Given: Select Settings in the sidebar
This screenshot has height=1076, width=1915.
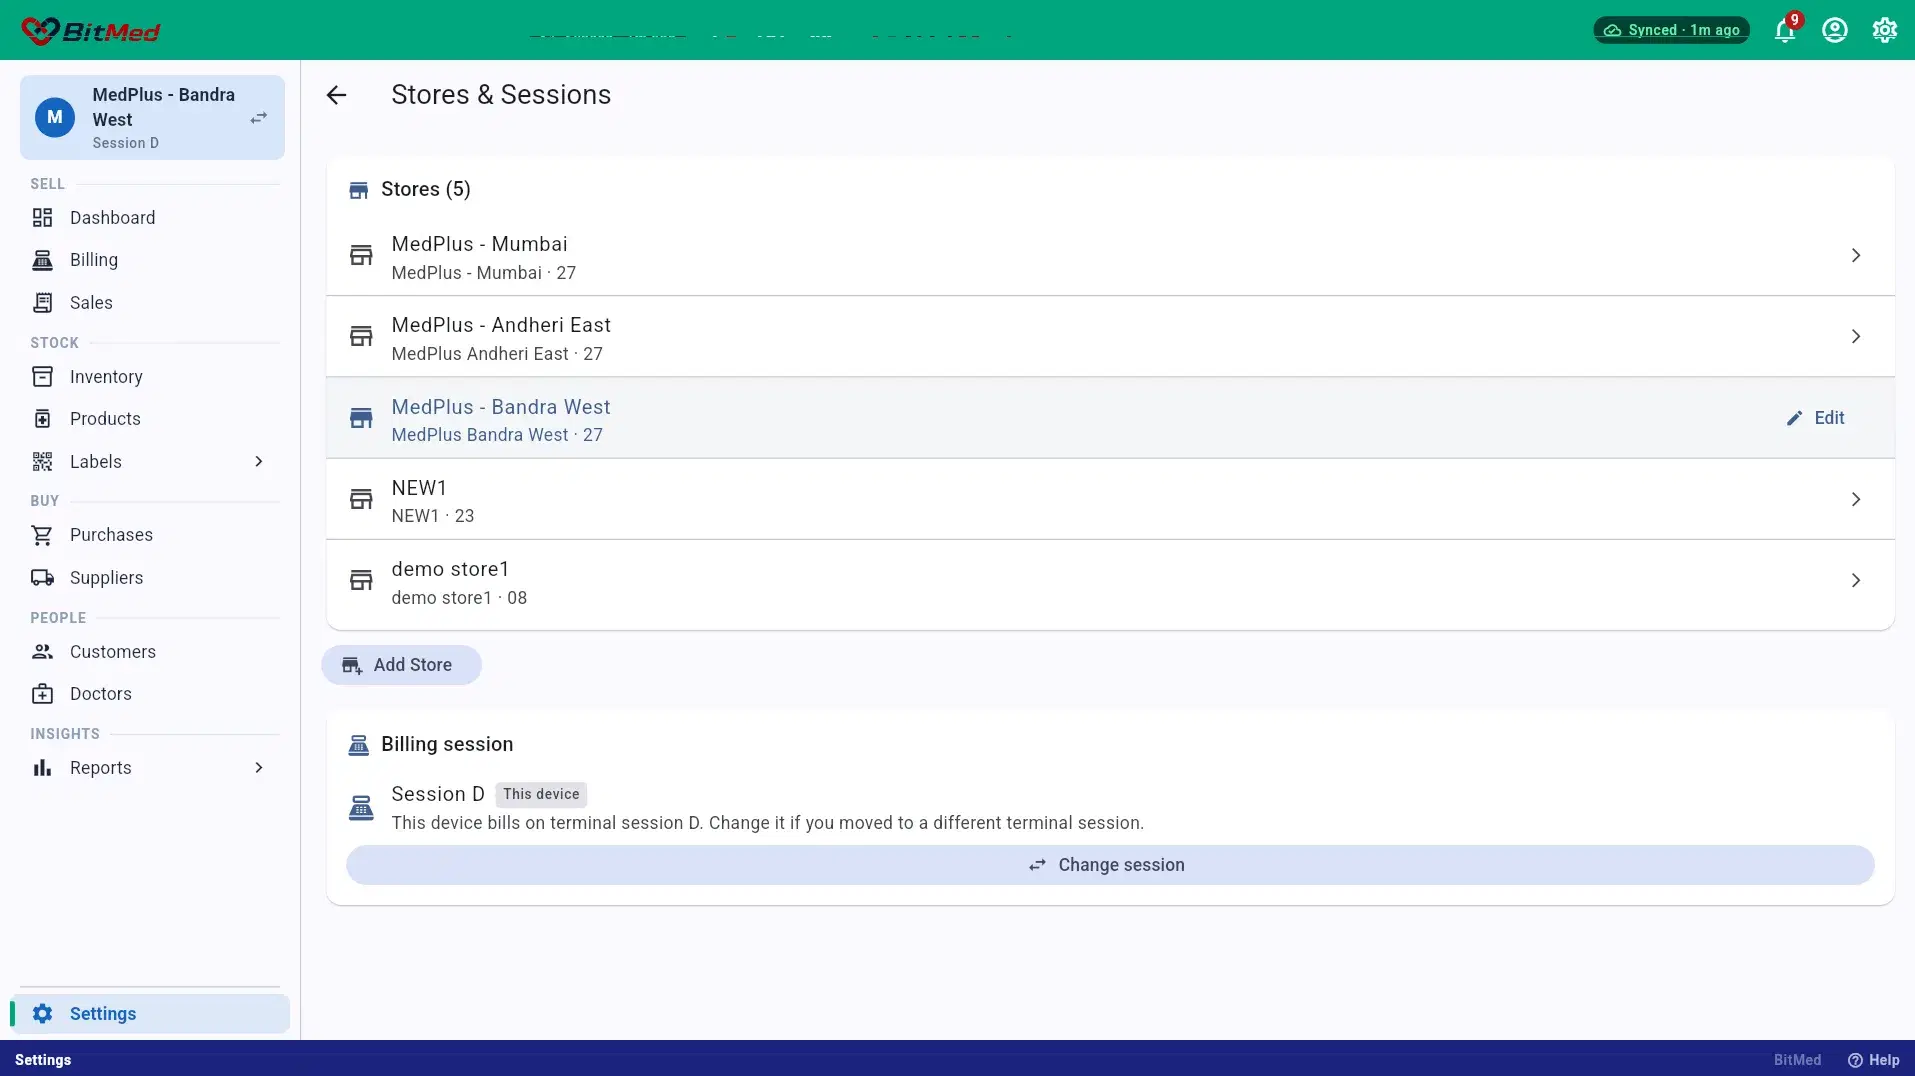Looking at the screenshot, I should [x=150, y=1014].
